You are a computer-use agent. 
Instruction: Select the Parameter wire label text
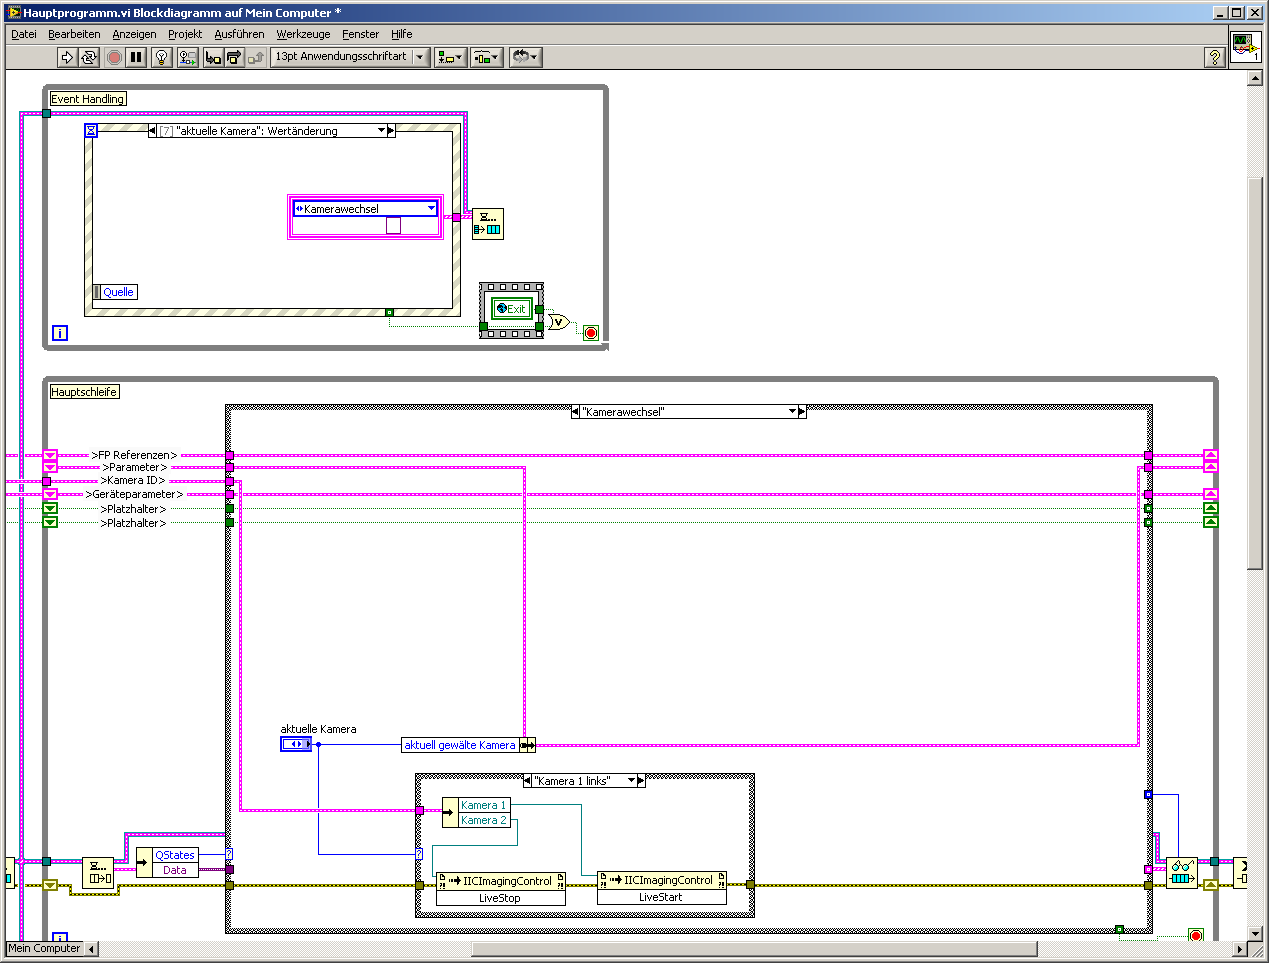click(x=134, y=467)
